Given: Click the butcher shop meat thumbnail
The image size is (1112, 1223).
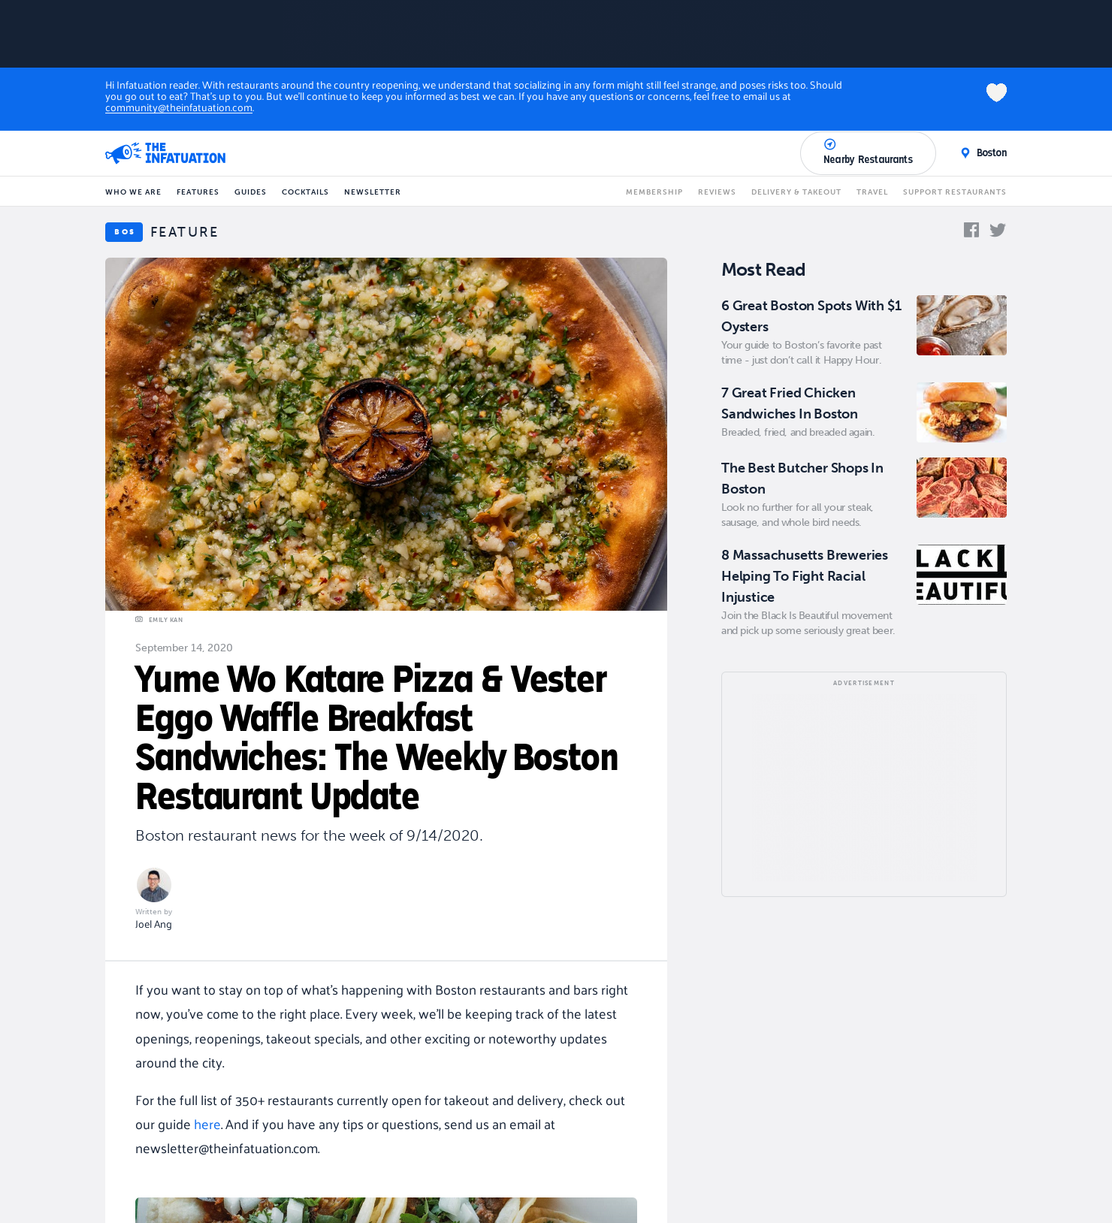Looking at the screenshot, I should pos(961,487).
